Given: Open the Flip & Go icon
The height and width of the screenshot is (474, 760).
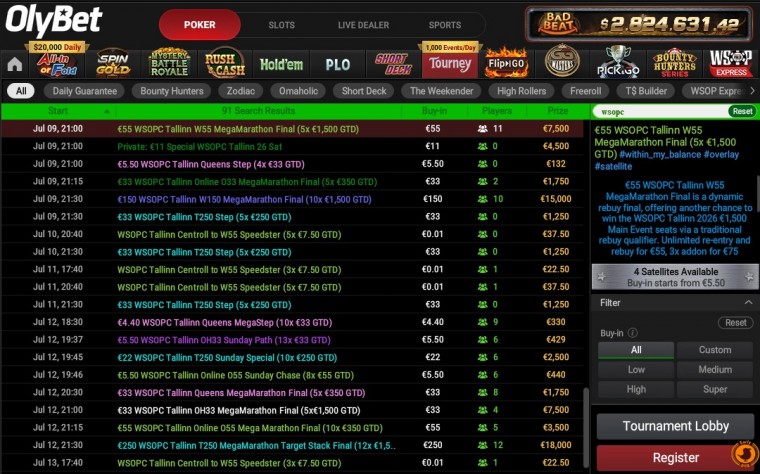Looking at the screenshot, I should click(506, 63).
